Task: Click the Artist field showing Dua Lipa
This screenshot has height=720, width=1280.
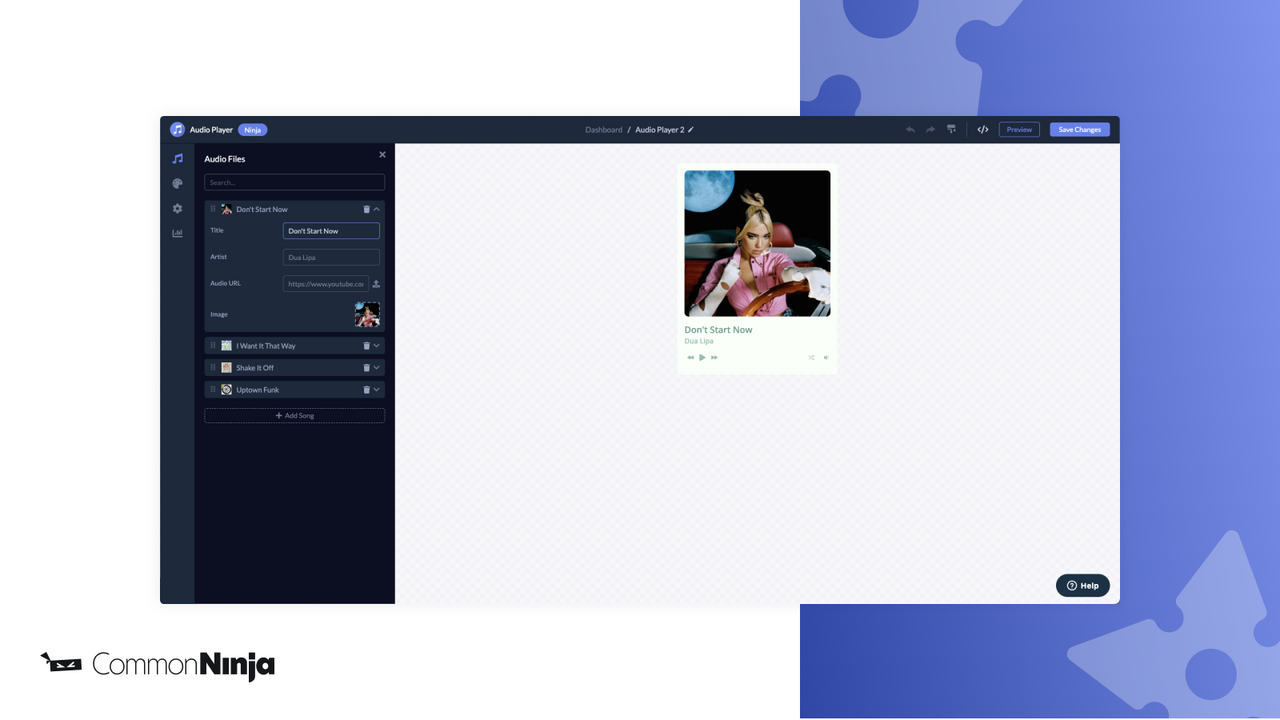Action: click(x=331, y=257)
